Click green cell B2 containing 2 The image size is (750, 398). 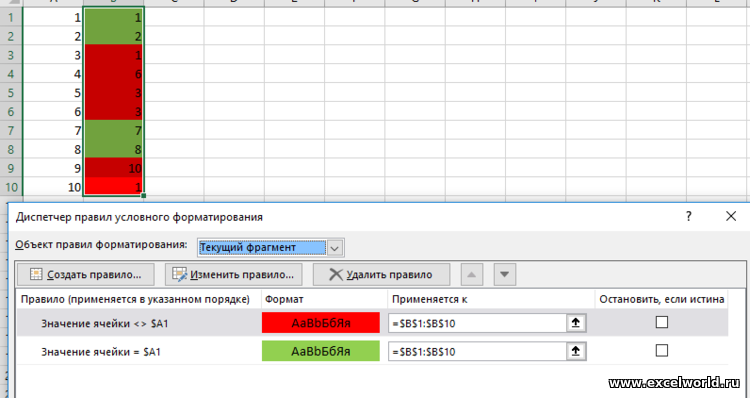pos(113,36)
